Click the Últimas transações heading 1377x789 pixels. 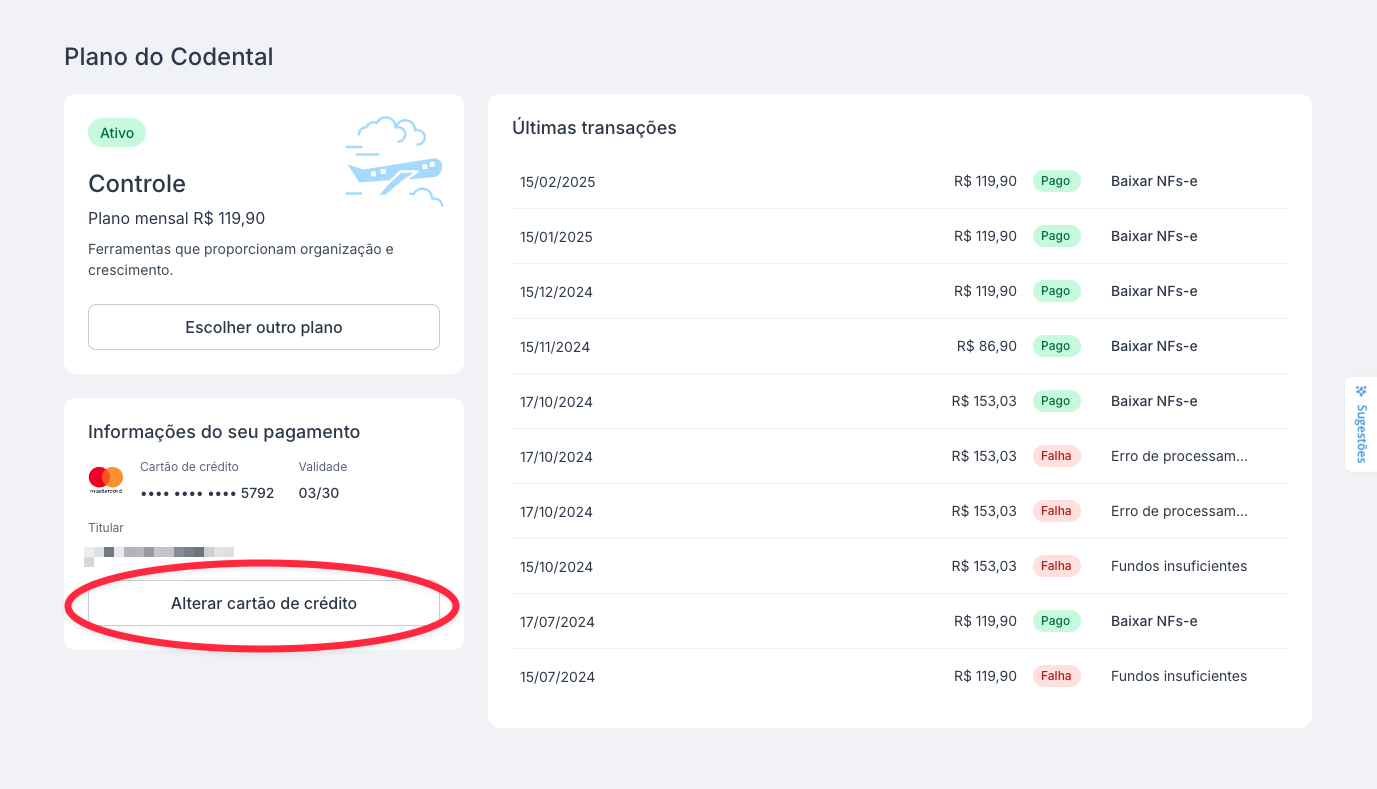point(594,128)
